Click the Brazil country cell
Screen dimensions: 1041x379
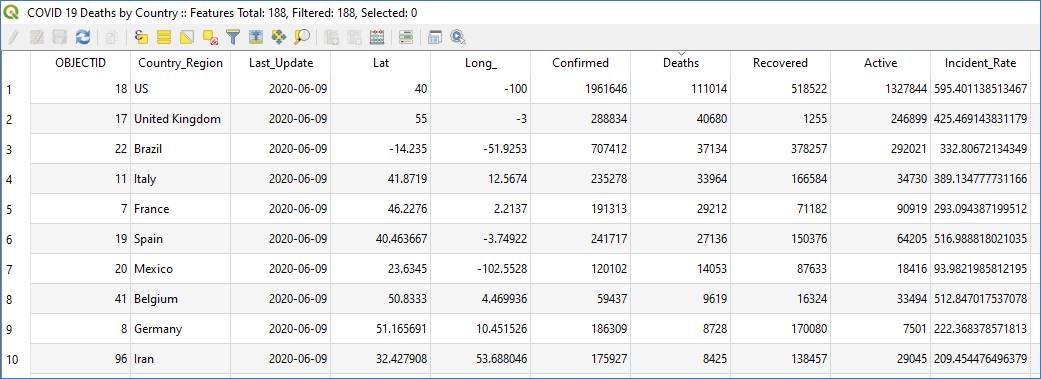(x=181, y=149)
